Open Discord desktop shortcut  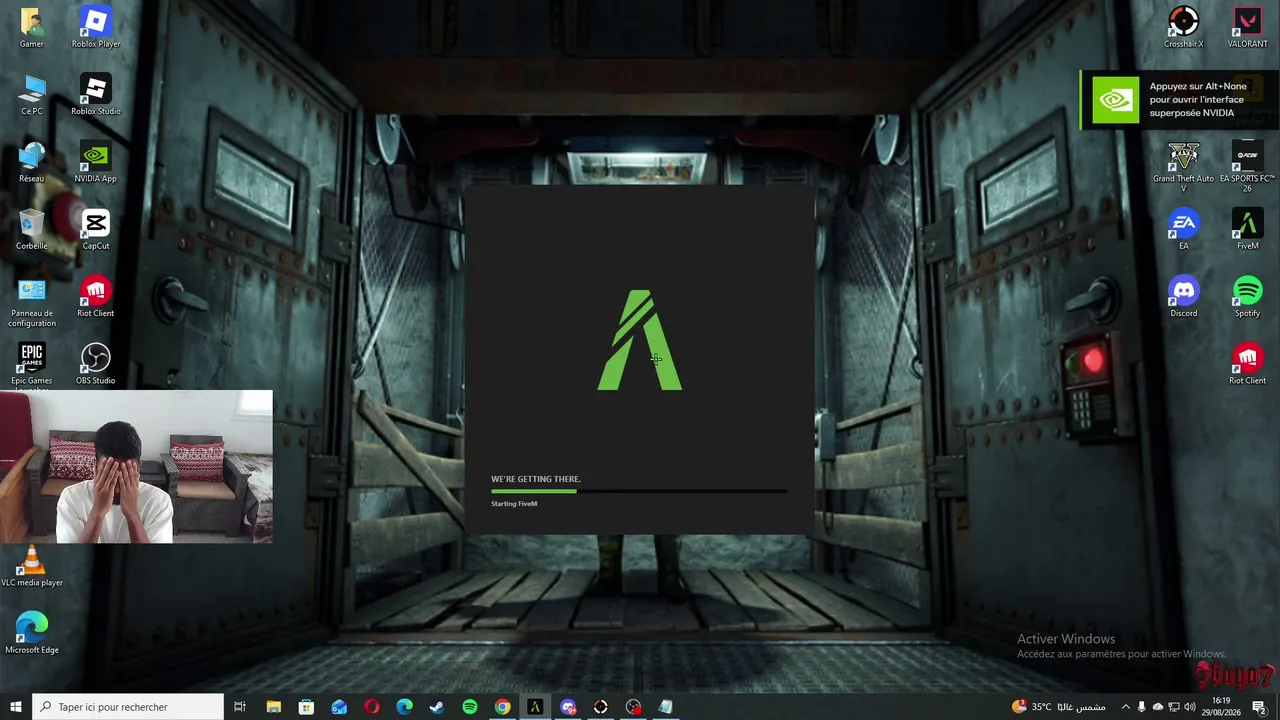pyautogui.click(x=1184, y=296)
